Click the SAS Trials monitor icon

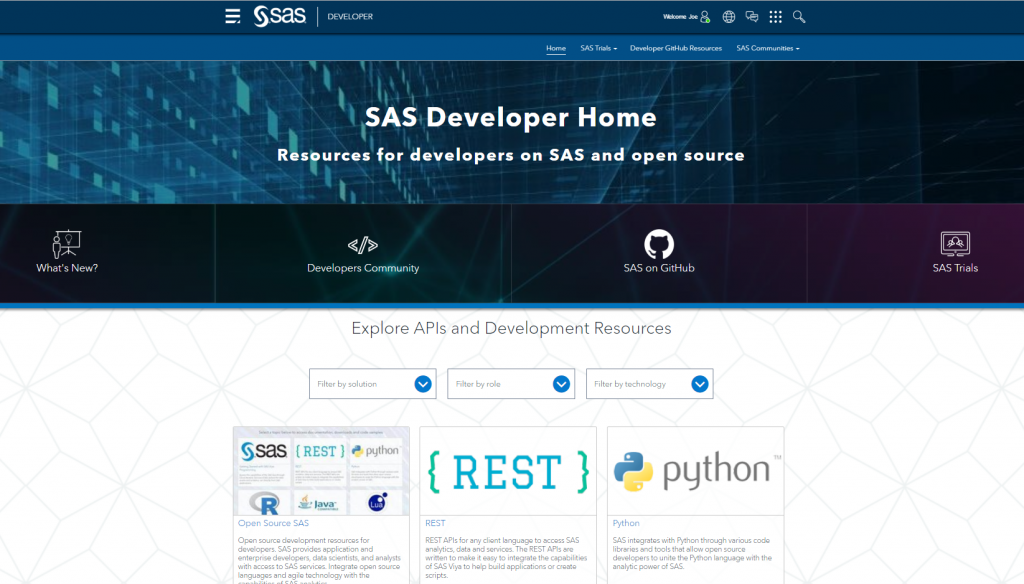coord(955,244)
